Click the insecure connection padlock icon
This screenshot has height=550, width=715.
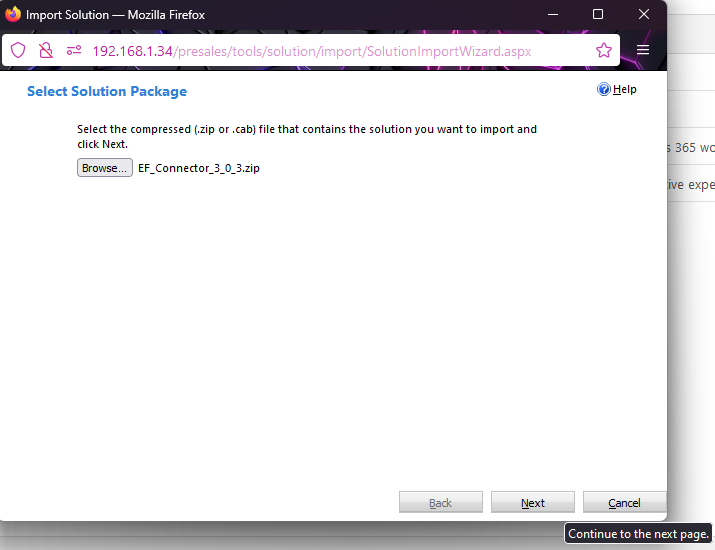point(45,50)
